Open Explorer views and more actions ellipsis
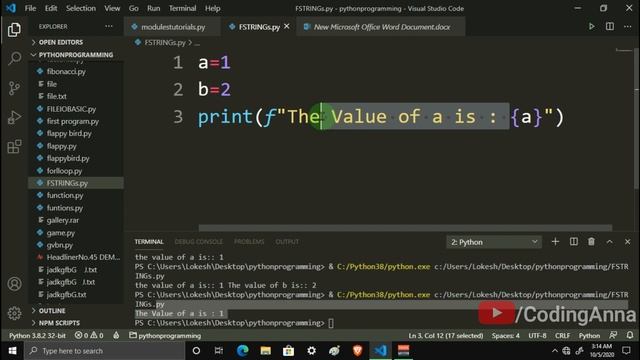Viewport: 640px width, 360px height. (109, 27)
